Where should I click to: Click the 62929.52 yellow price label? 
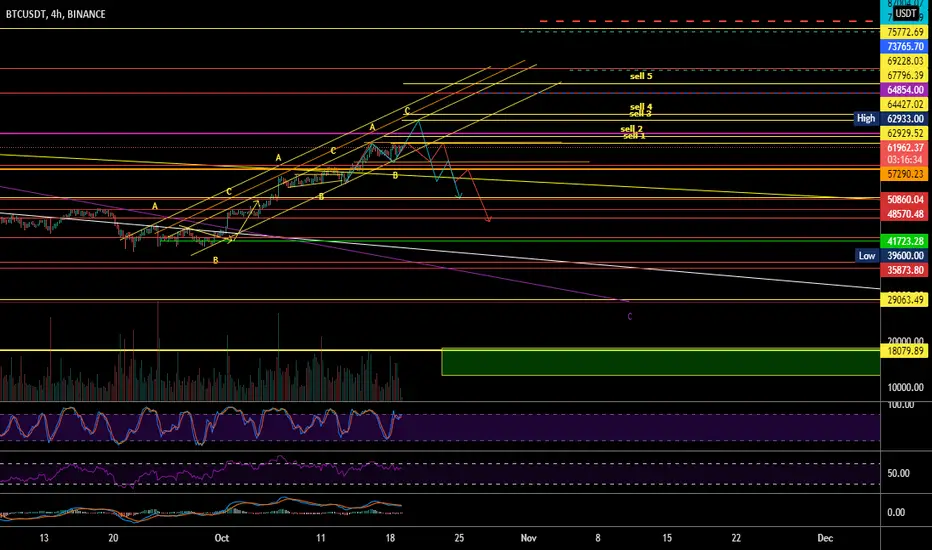tap(905, 133)
